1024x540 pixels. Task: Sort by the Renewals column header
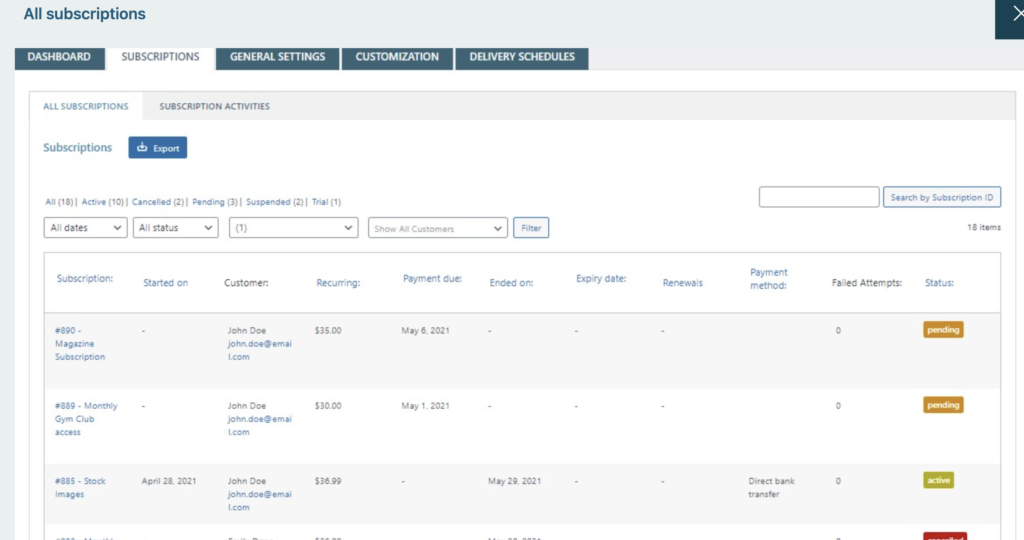682,283
